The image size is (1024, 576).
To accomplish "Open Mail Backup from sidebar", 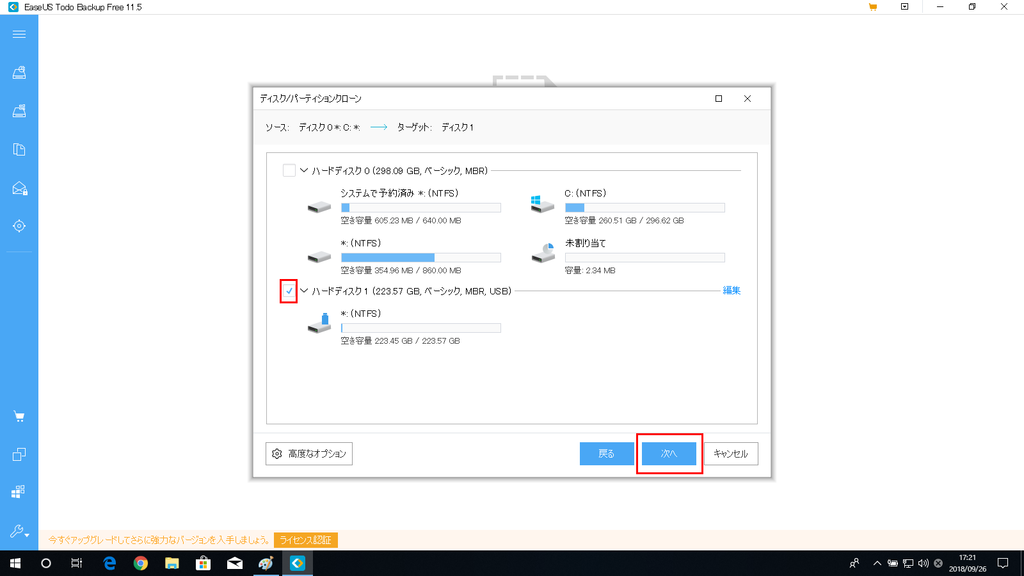I will [19, 189].
